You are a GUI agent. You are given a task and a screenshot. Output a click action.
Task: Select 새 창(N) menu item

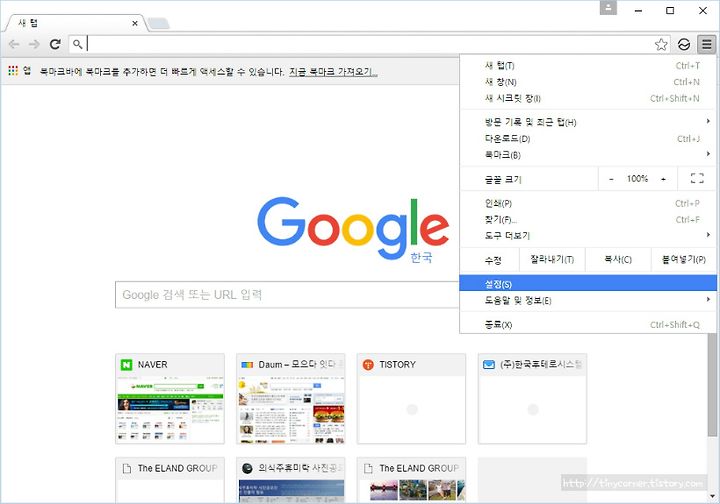tap(588, 82)
